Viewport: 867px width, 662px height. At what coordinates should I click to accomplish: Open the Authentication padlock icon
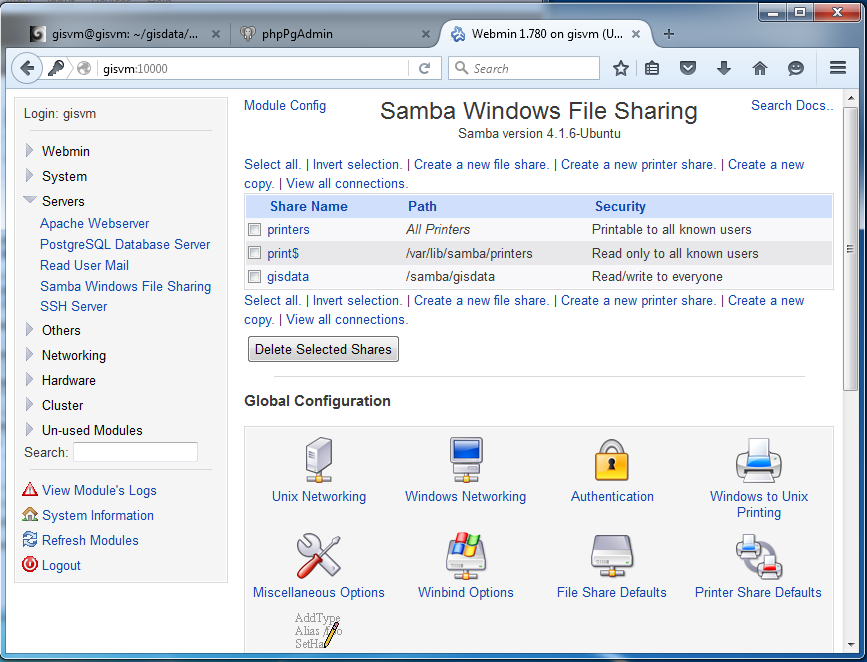tap(611, 460)
